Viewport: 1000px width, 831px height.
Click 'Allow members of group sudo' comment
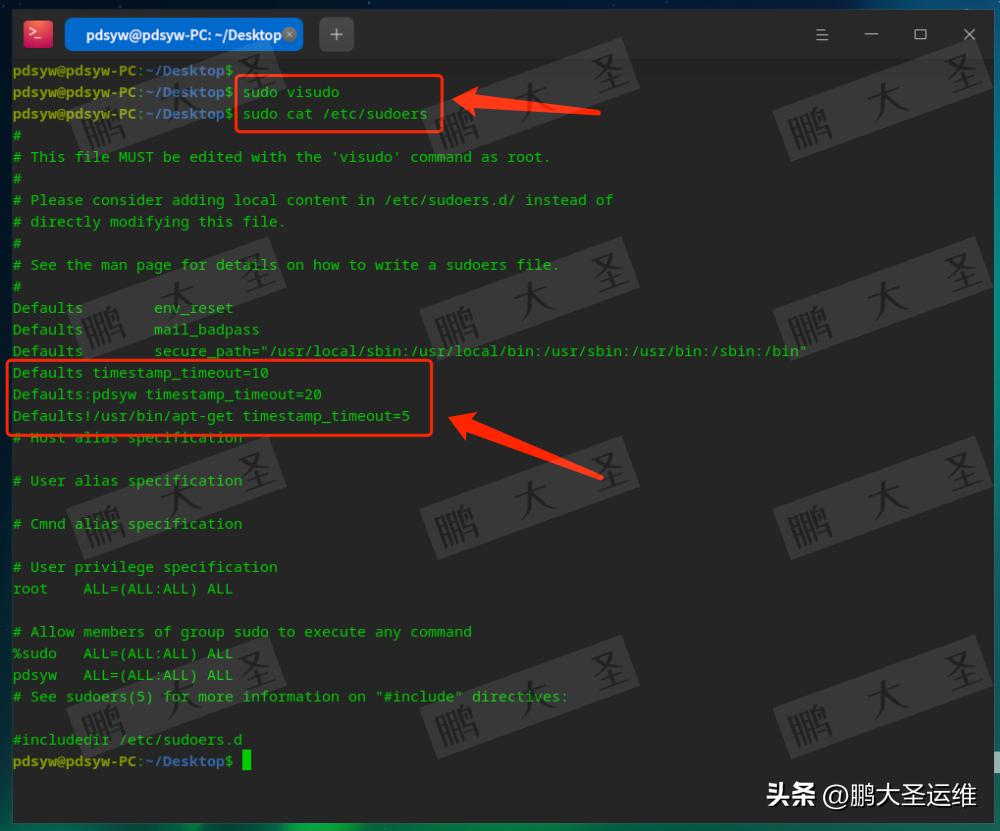coord(242,632)
